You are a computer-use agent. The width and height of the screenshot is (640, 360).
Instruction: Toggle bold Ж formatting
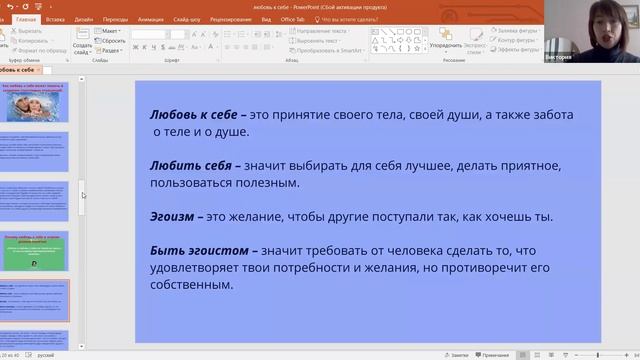click(136, 47)
